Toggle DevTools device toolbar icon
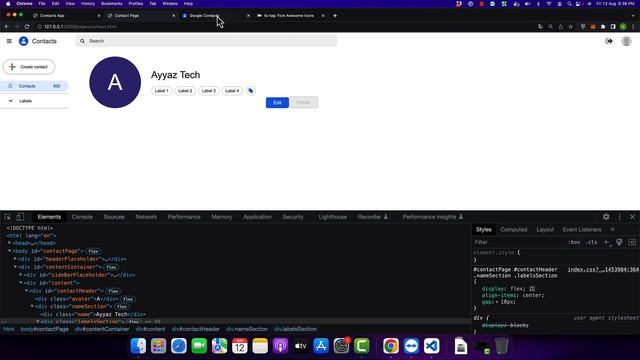Screen dimensions: 640x360 click(x=20, y=217)
